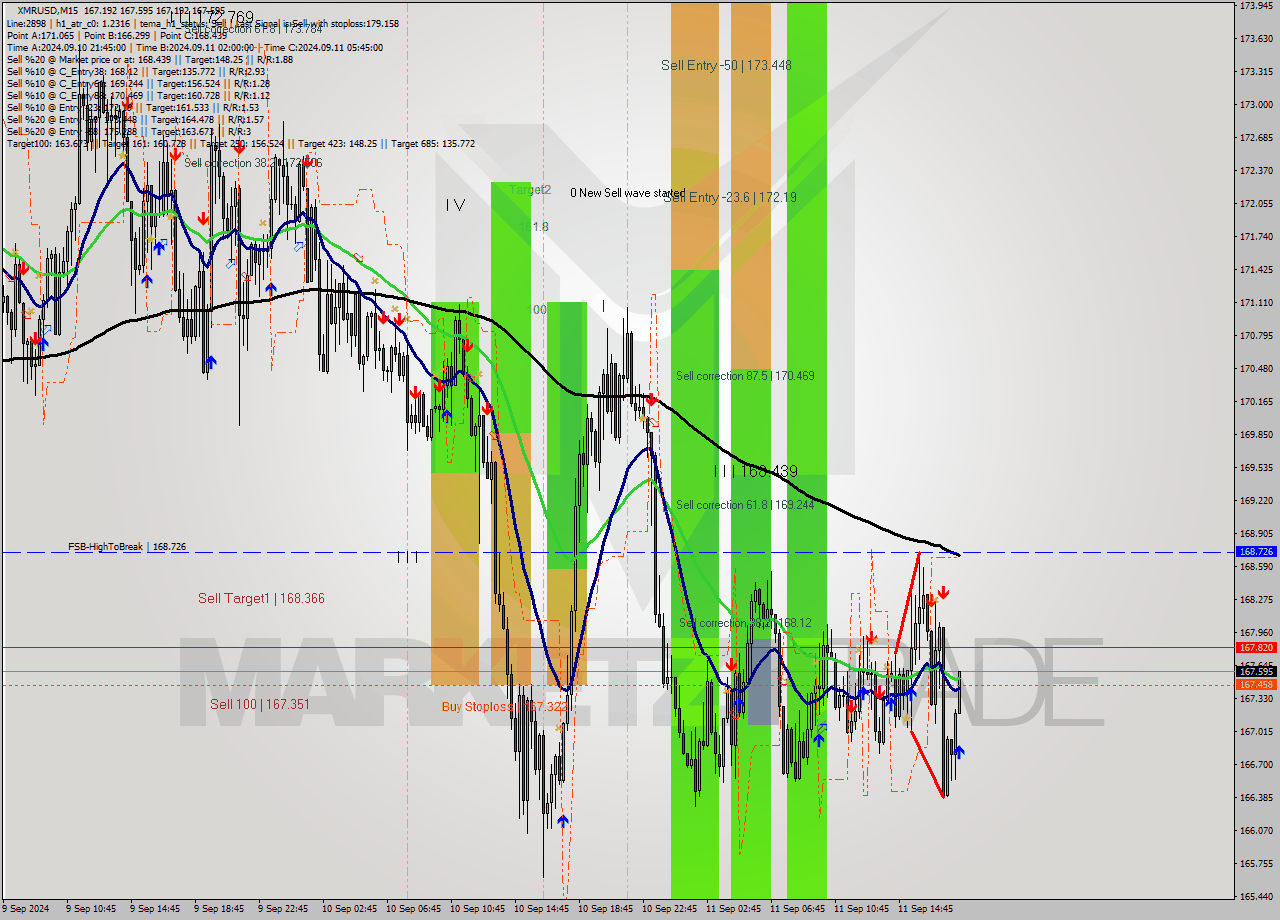The image size is (1280, 920).
Task: Click the 170.165 price axis label
Action: coord(1256,401)
